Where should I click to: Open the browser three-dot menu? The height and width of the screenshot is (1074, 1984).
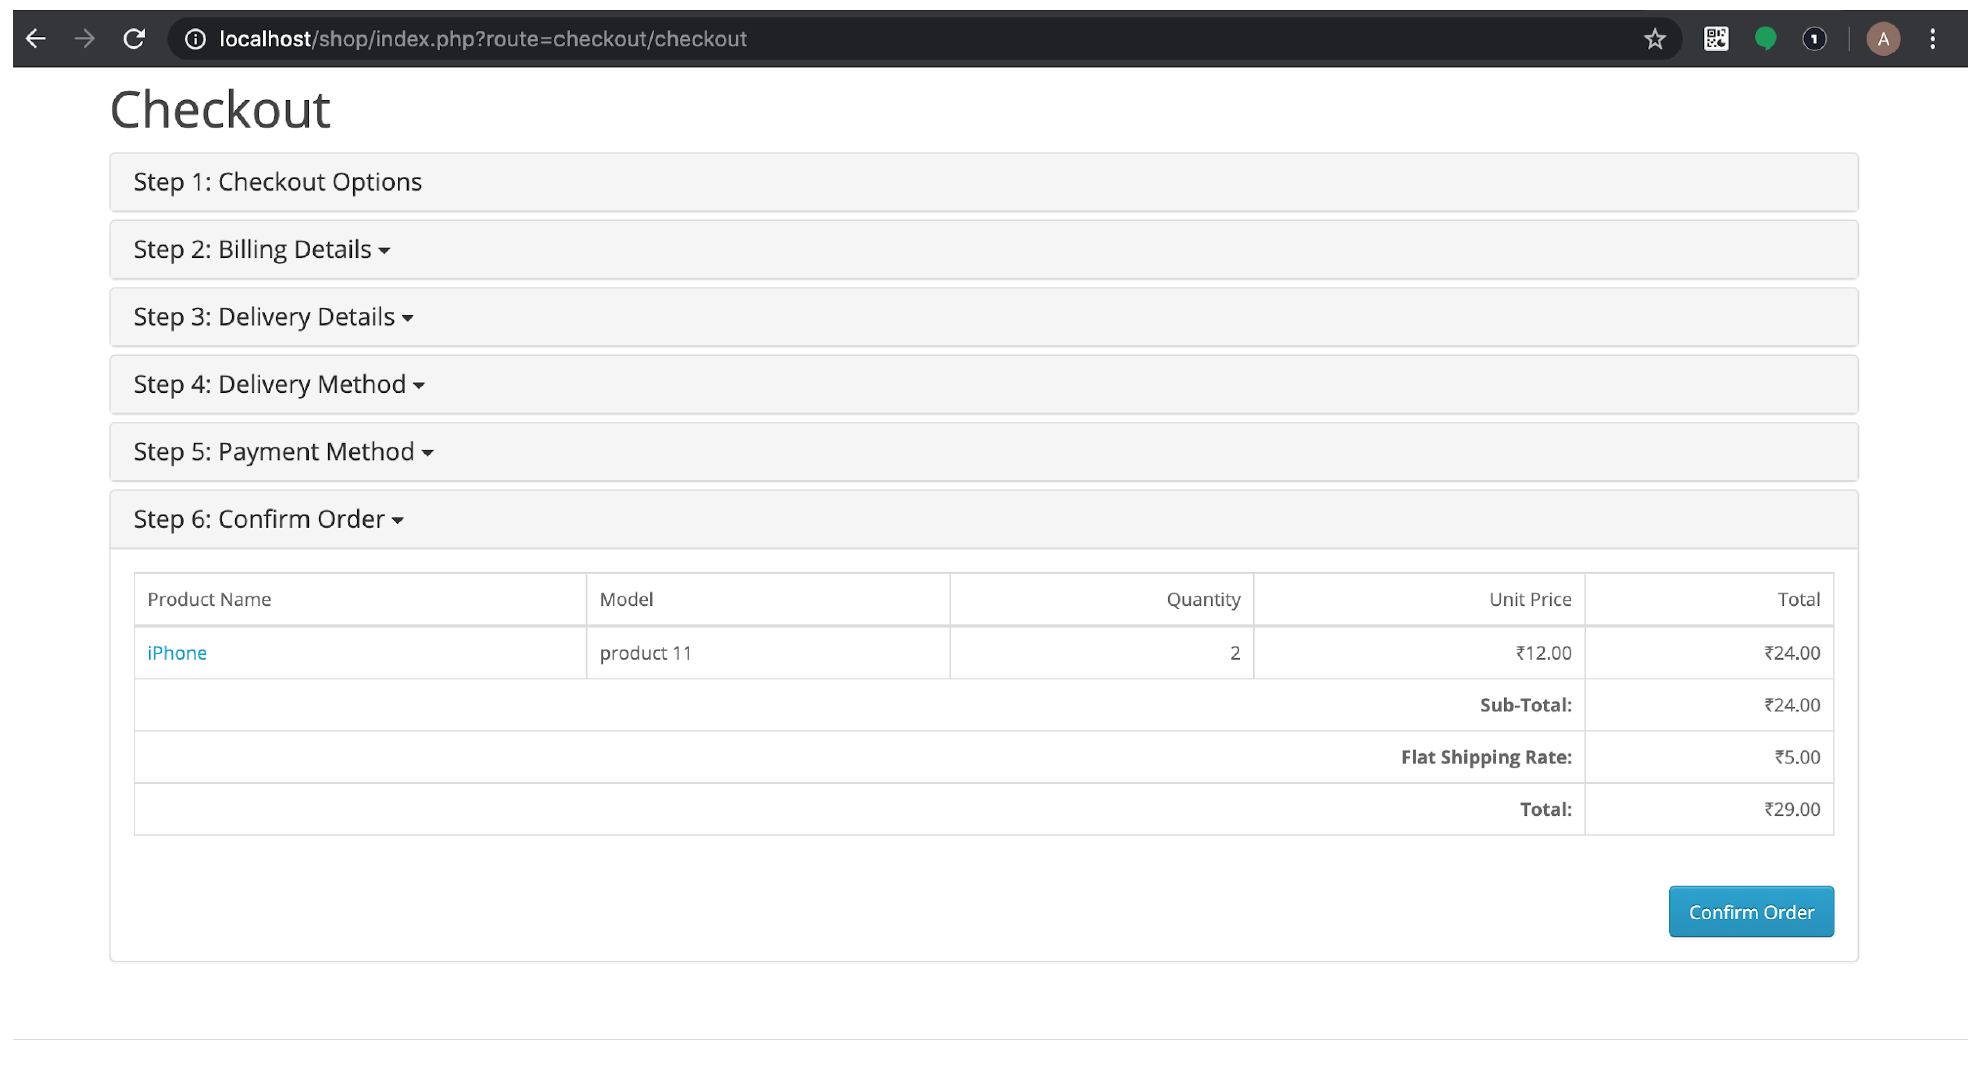pyautogui.click(x=1932, y=39)
